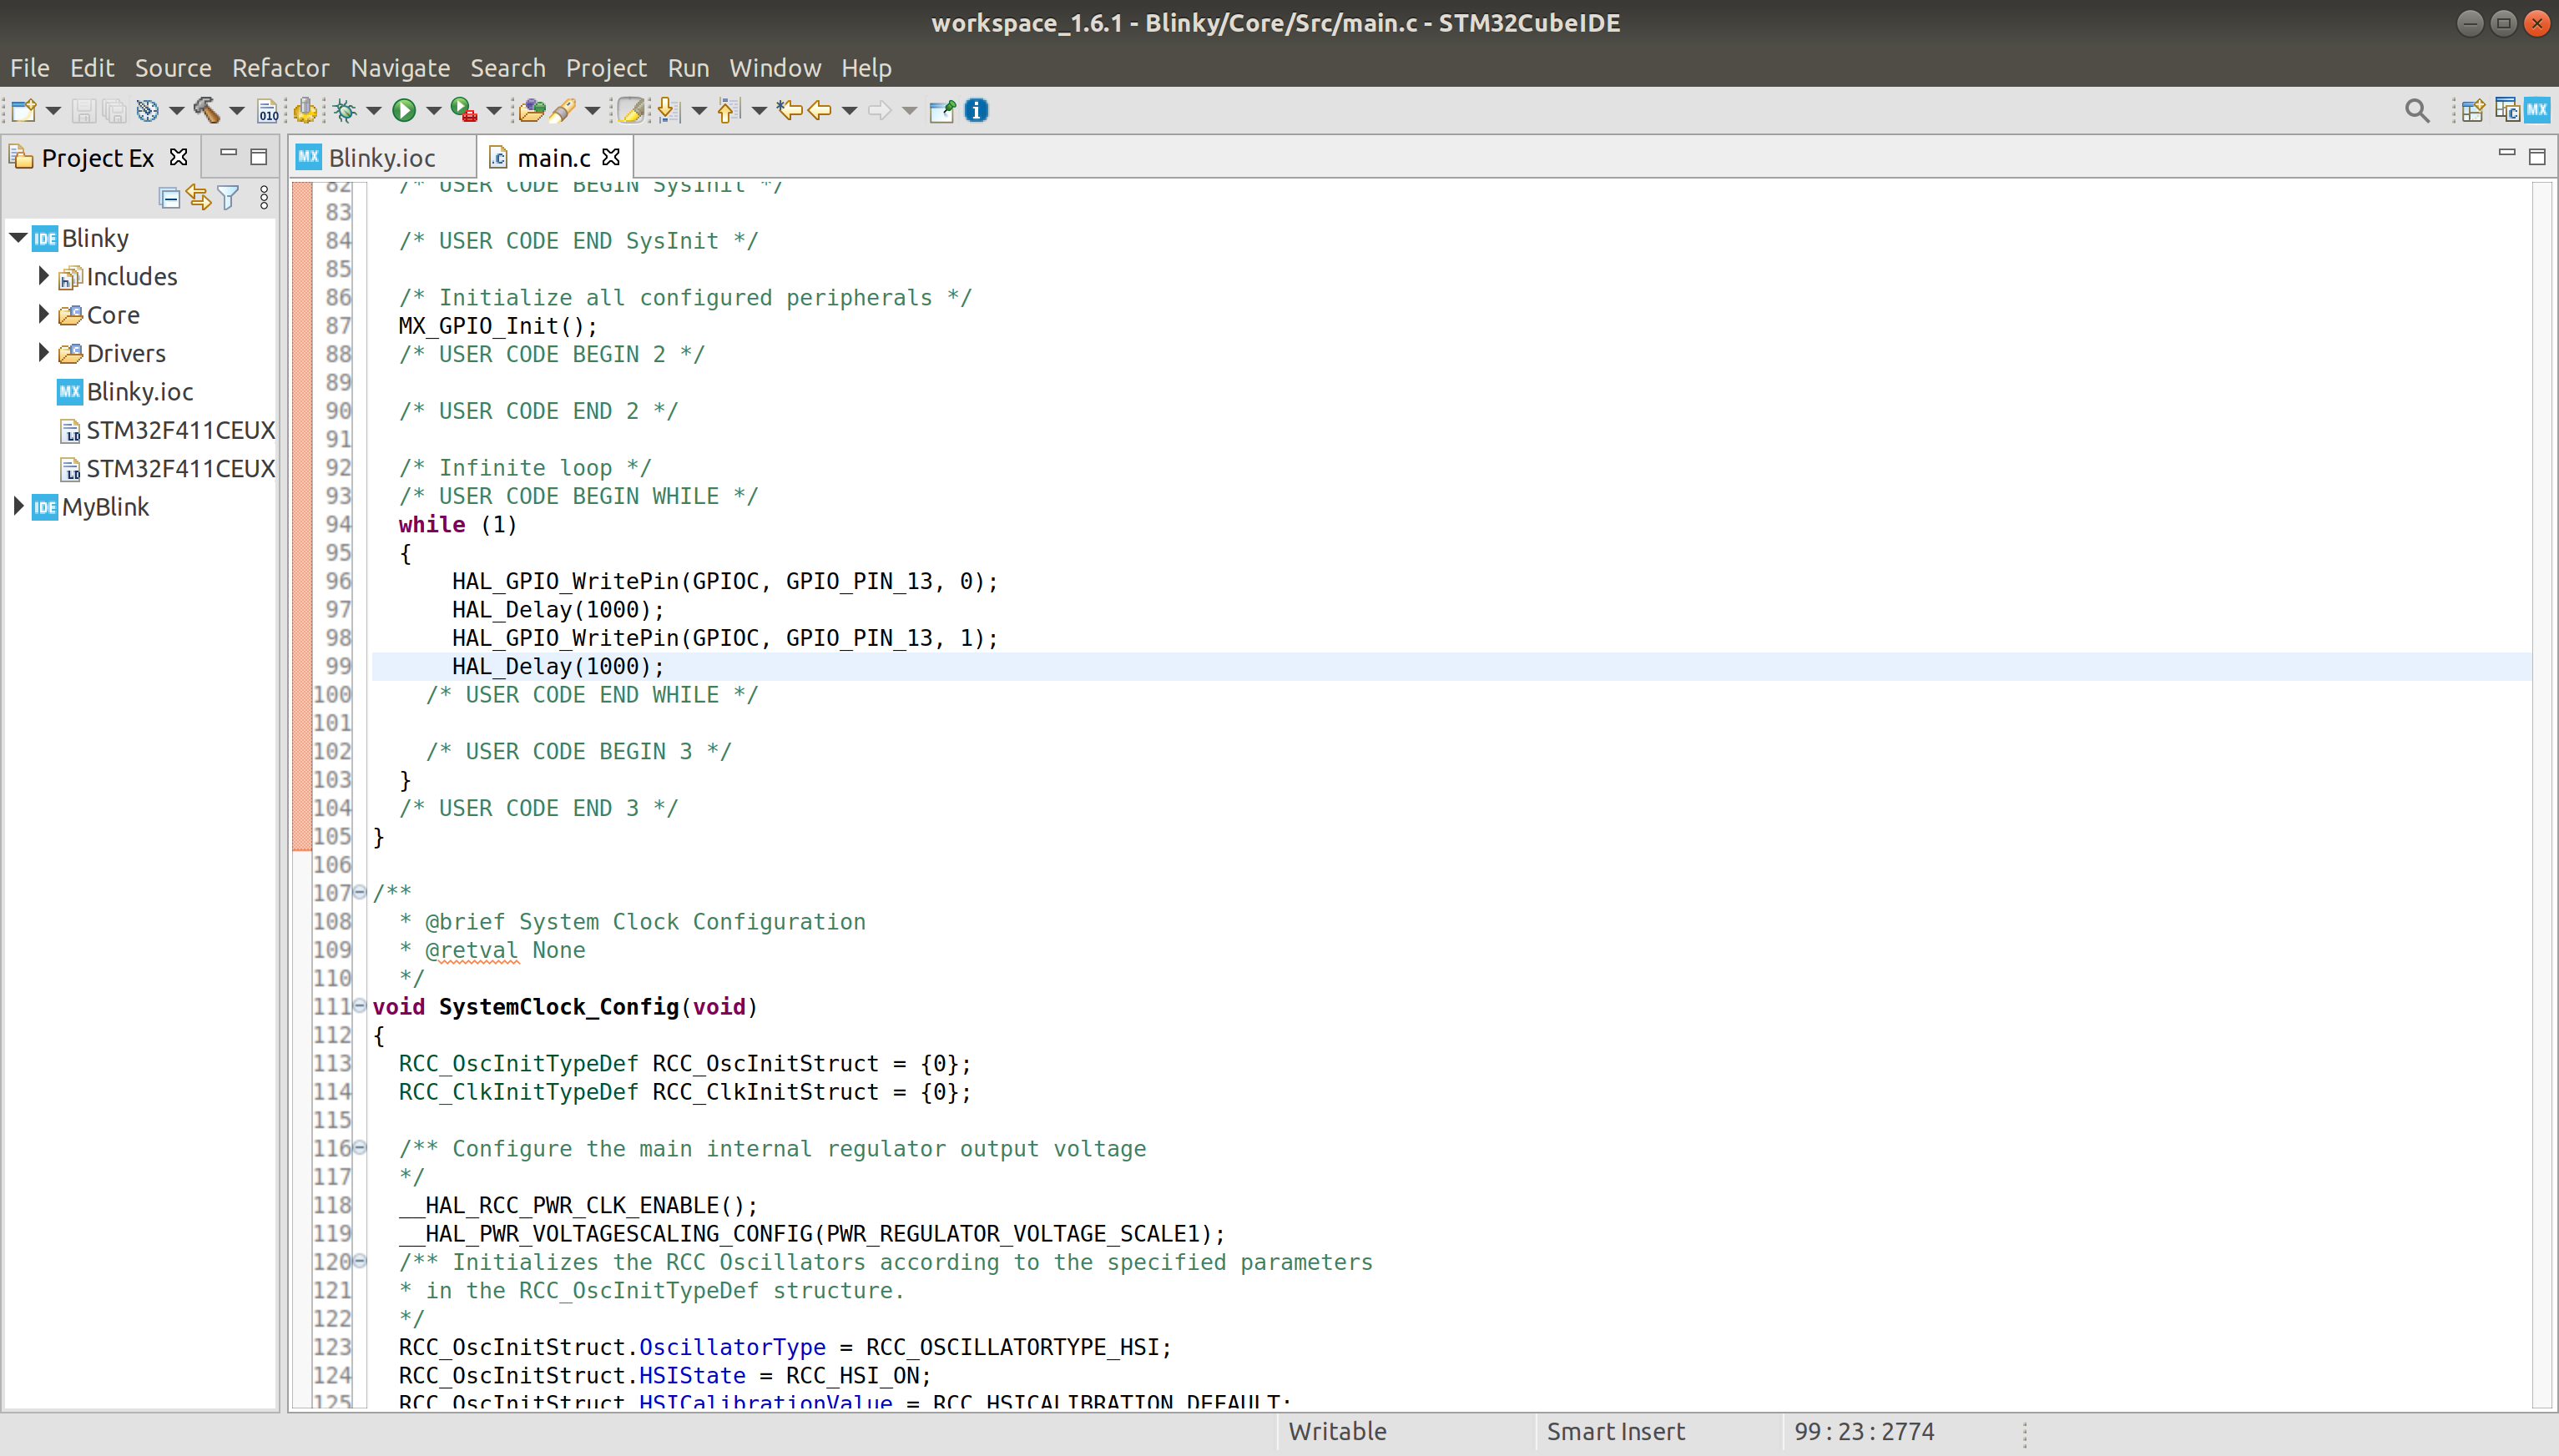
Task: Toggle Pin Editor toolbar button
Action: (x=942, y=110)
